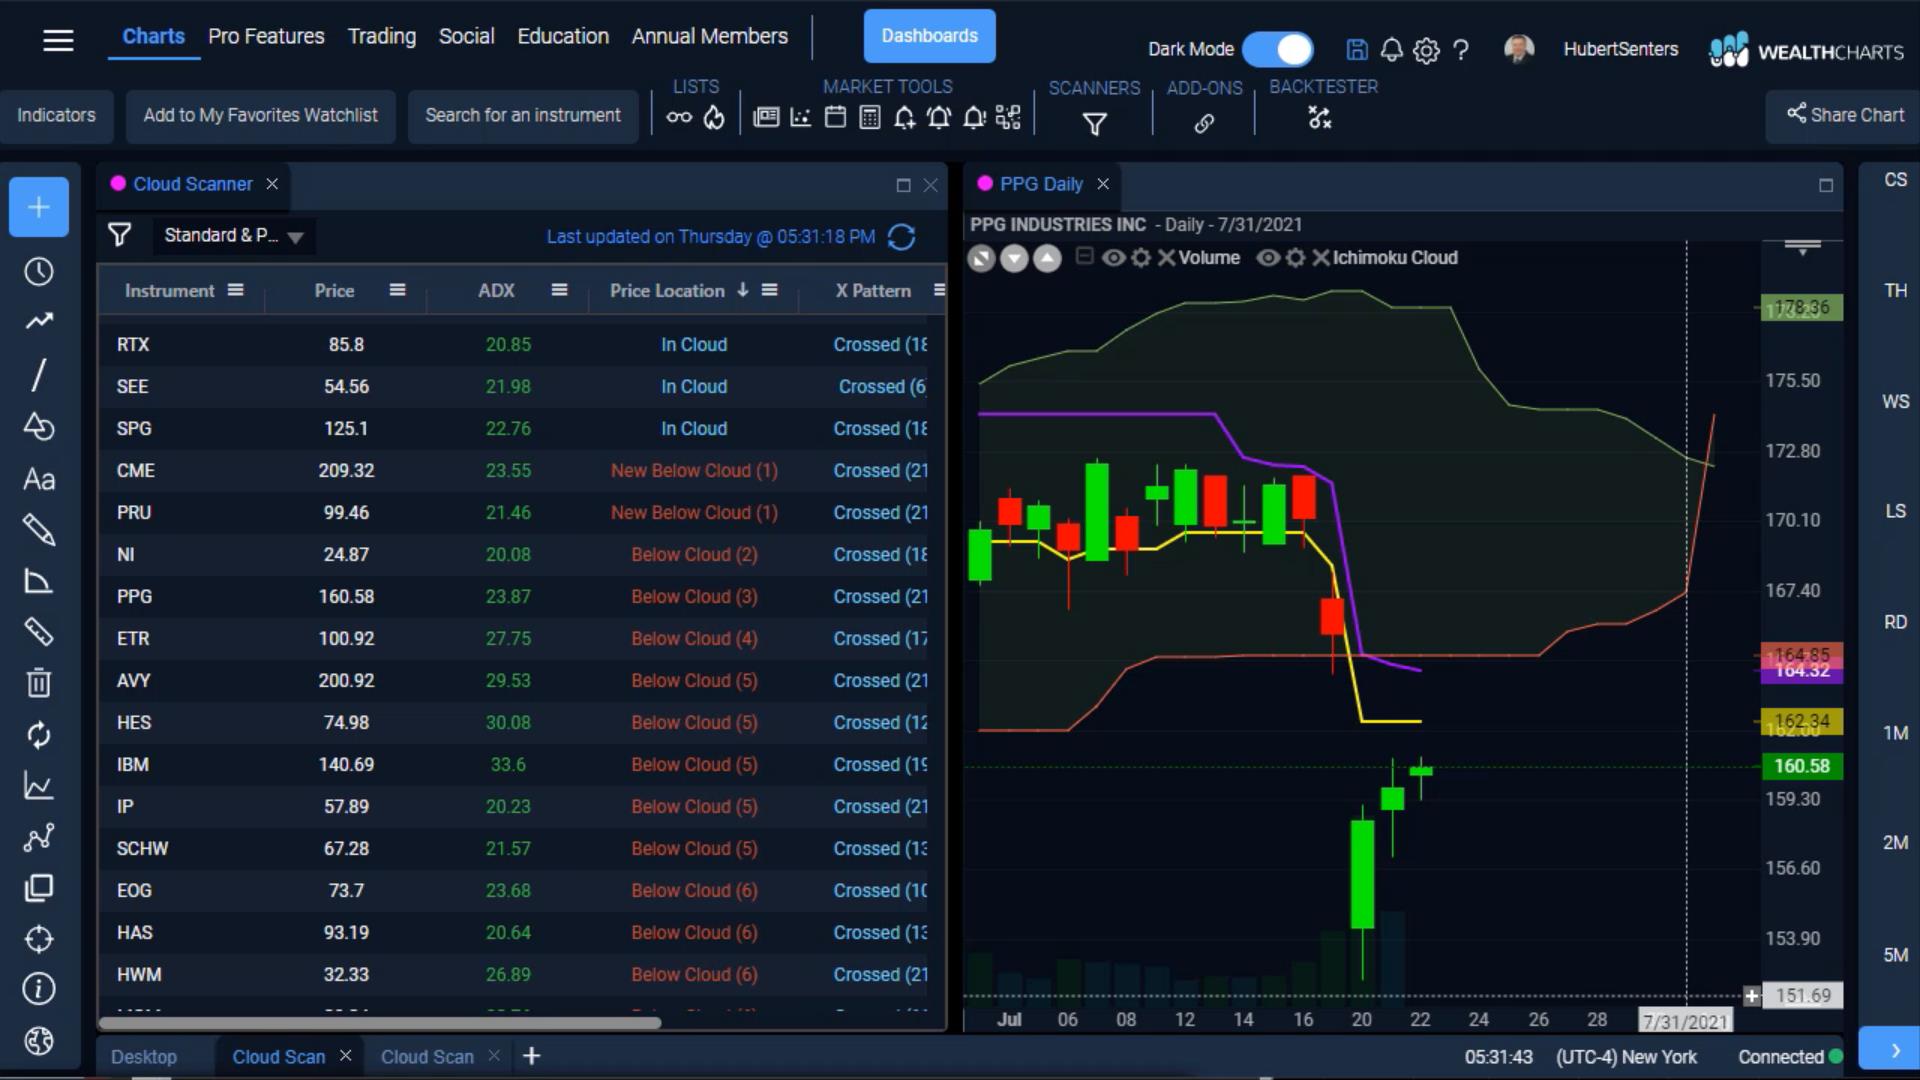Open the Backtester icon

[x=1320, y=119]
